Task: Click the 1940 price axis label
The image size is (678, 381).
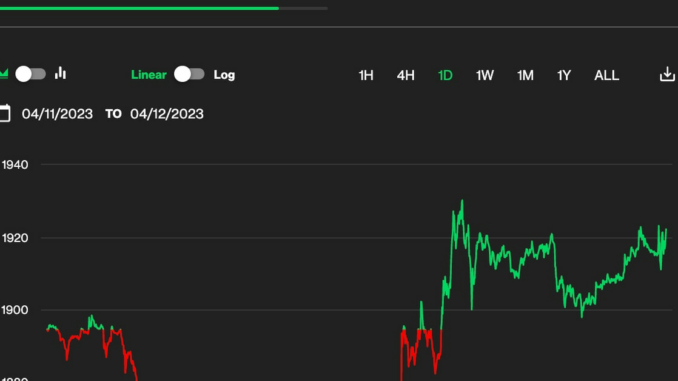Action: [15, 165]
